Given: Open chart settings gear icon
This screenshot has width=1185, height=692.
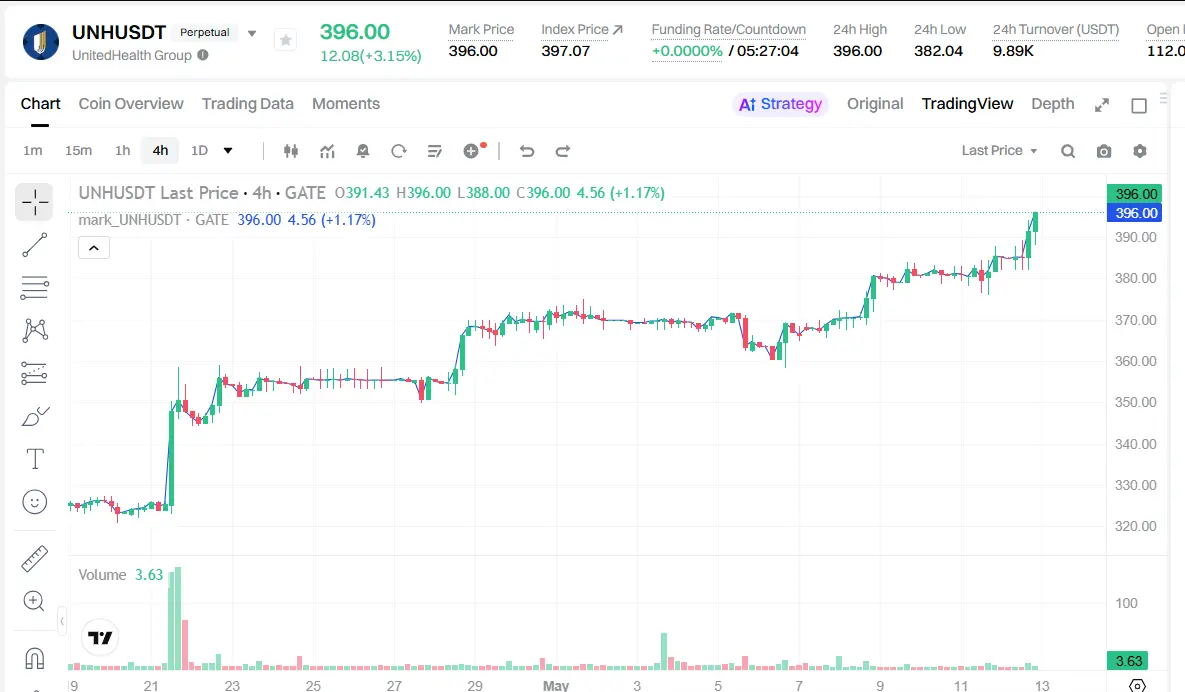Looking at the screenshot, I should tap(1140, 151).
